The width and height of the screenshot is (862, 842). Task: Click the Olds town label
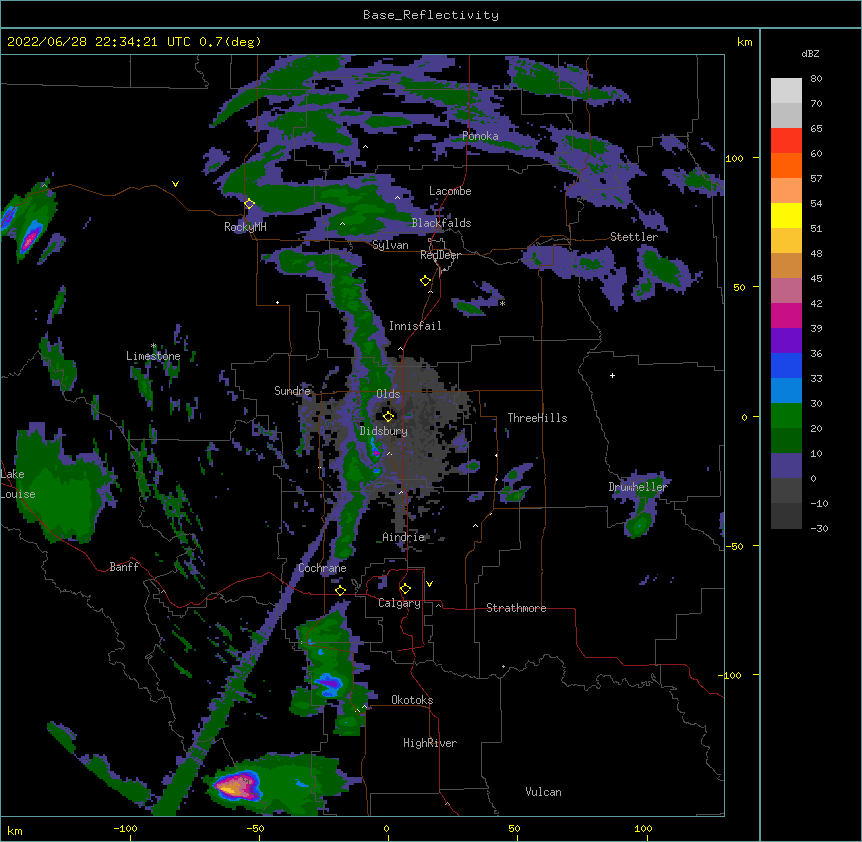tap(388, 394)
